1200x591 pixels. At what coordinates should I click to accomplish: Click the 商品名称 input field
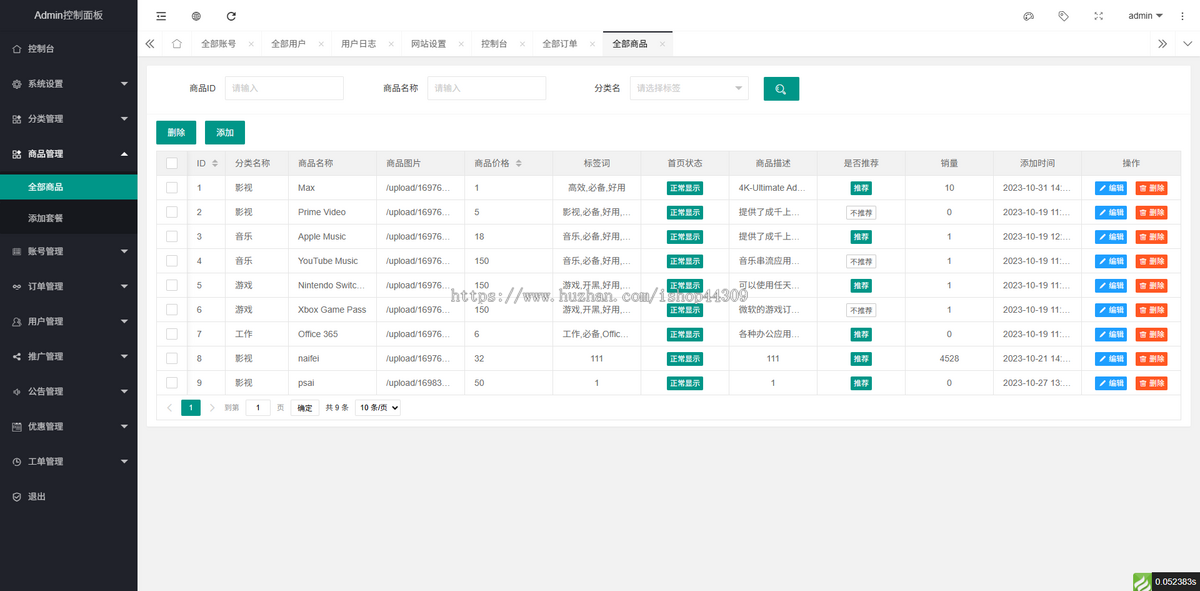[487, 88]
